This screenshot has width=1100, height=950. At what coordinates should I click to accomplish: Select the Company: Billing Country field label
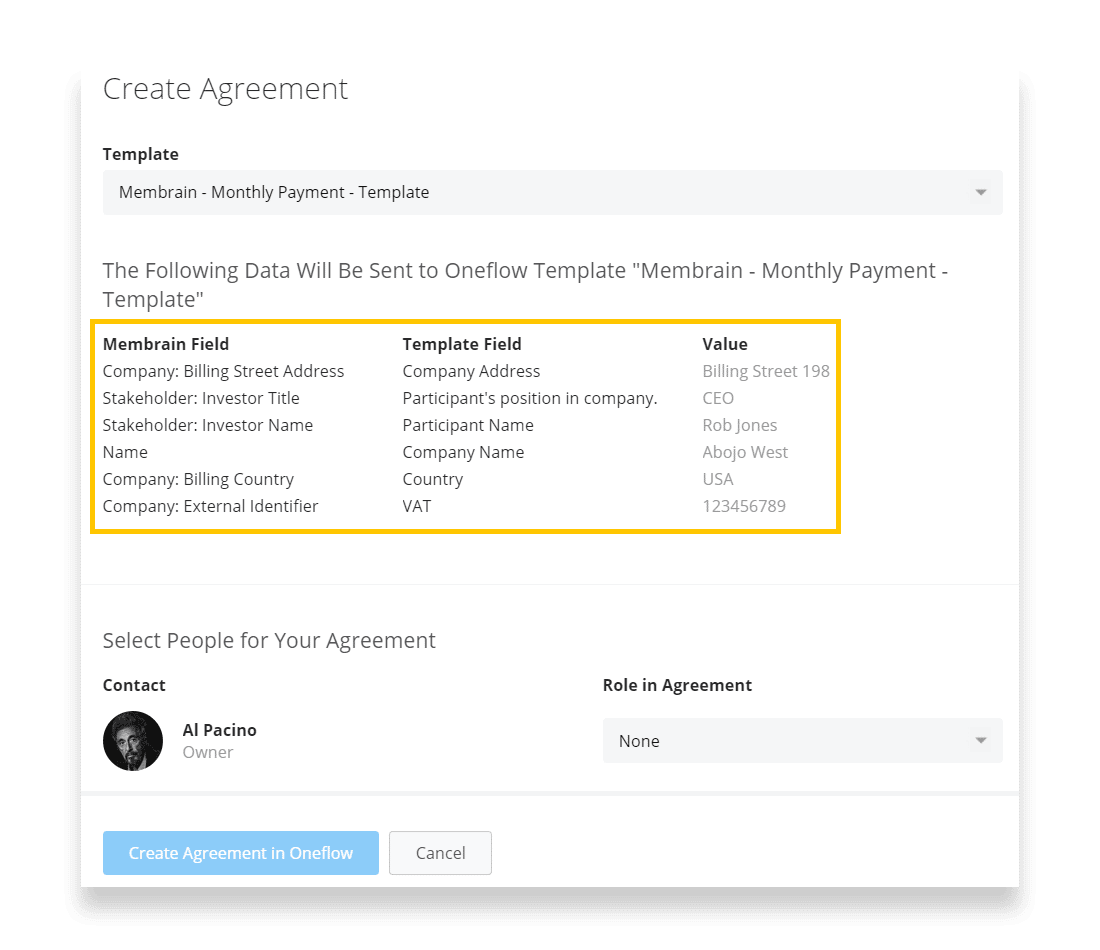point(198,479)
